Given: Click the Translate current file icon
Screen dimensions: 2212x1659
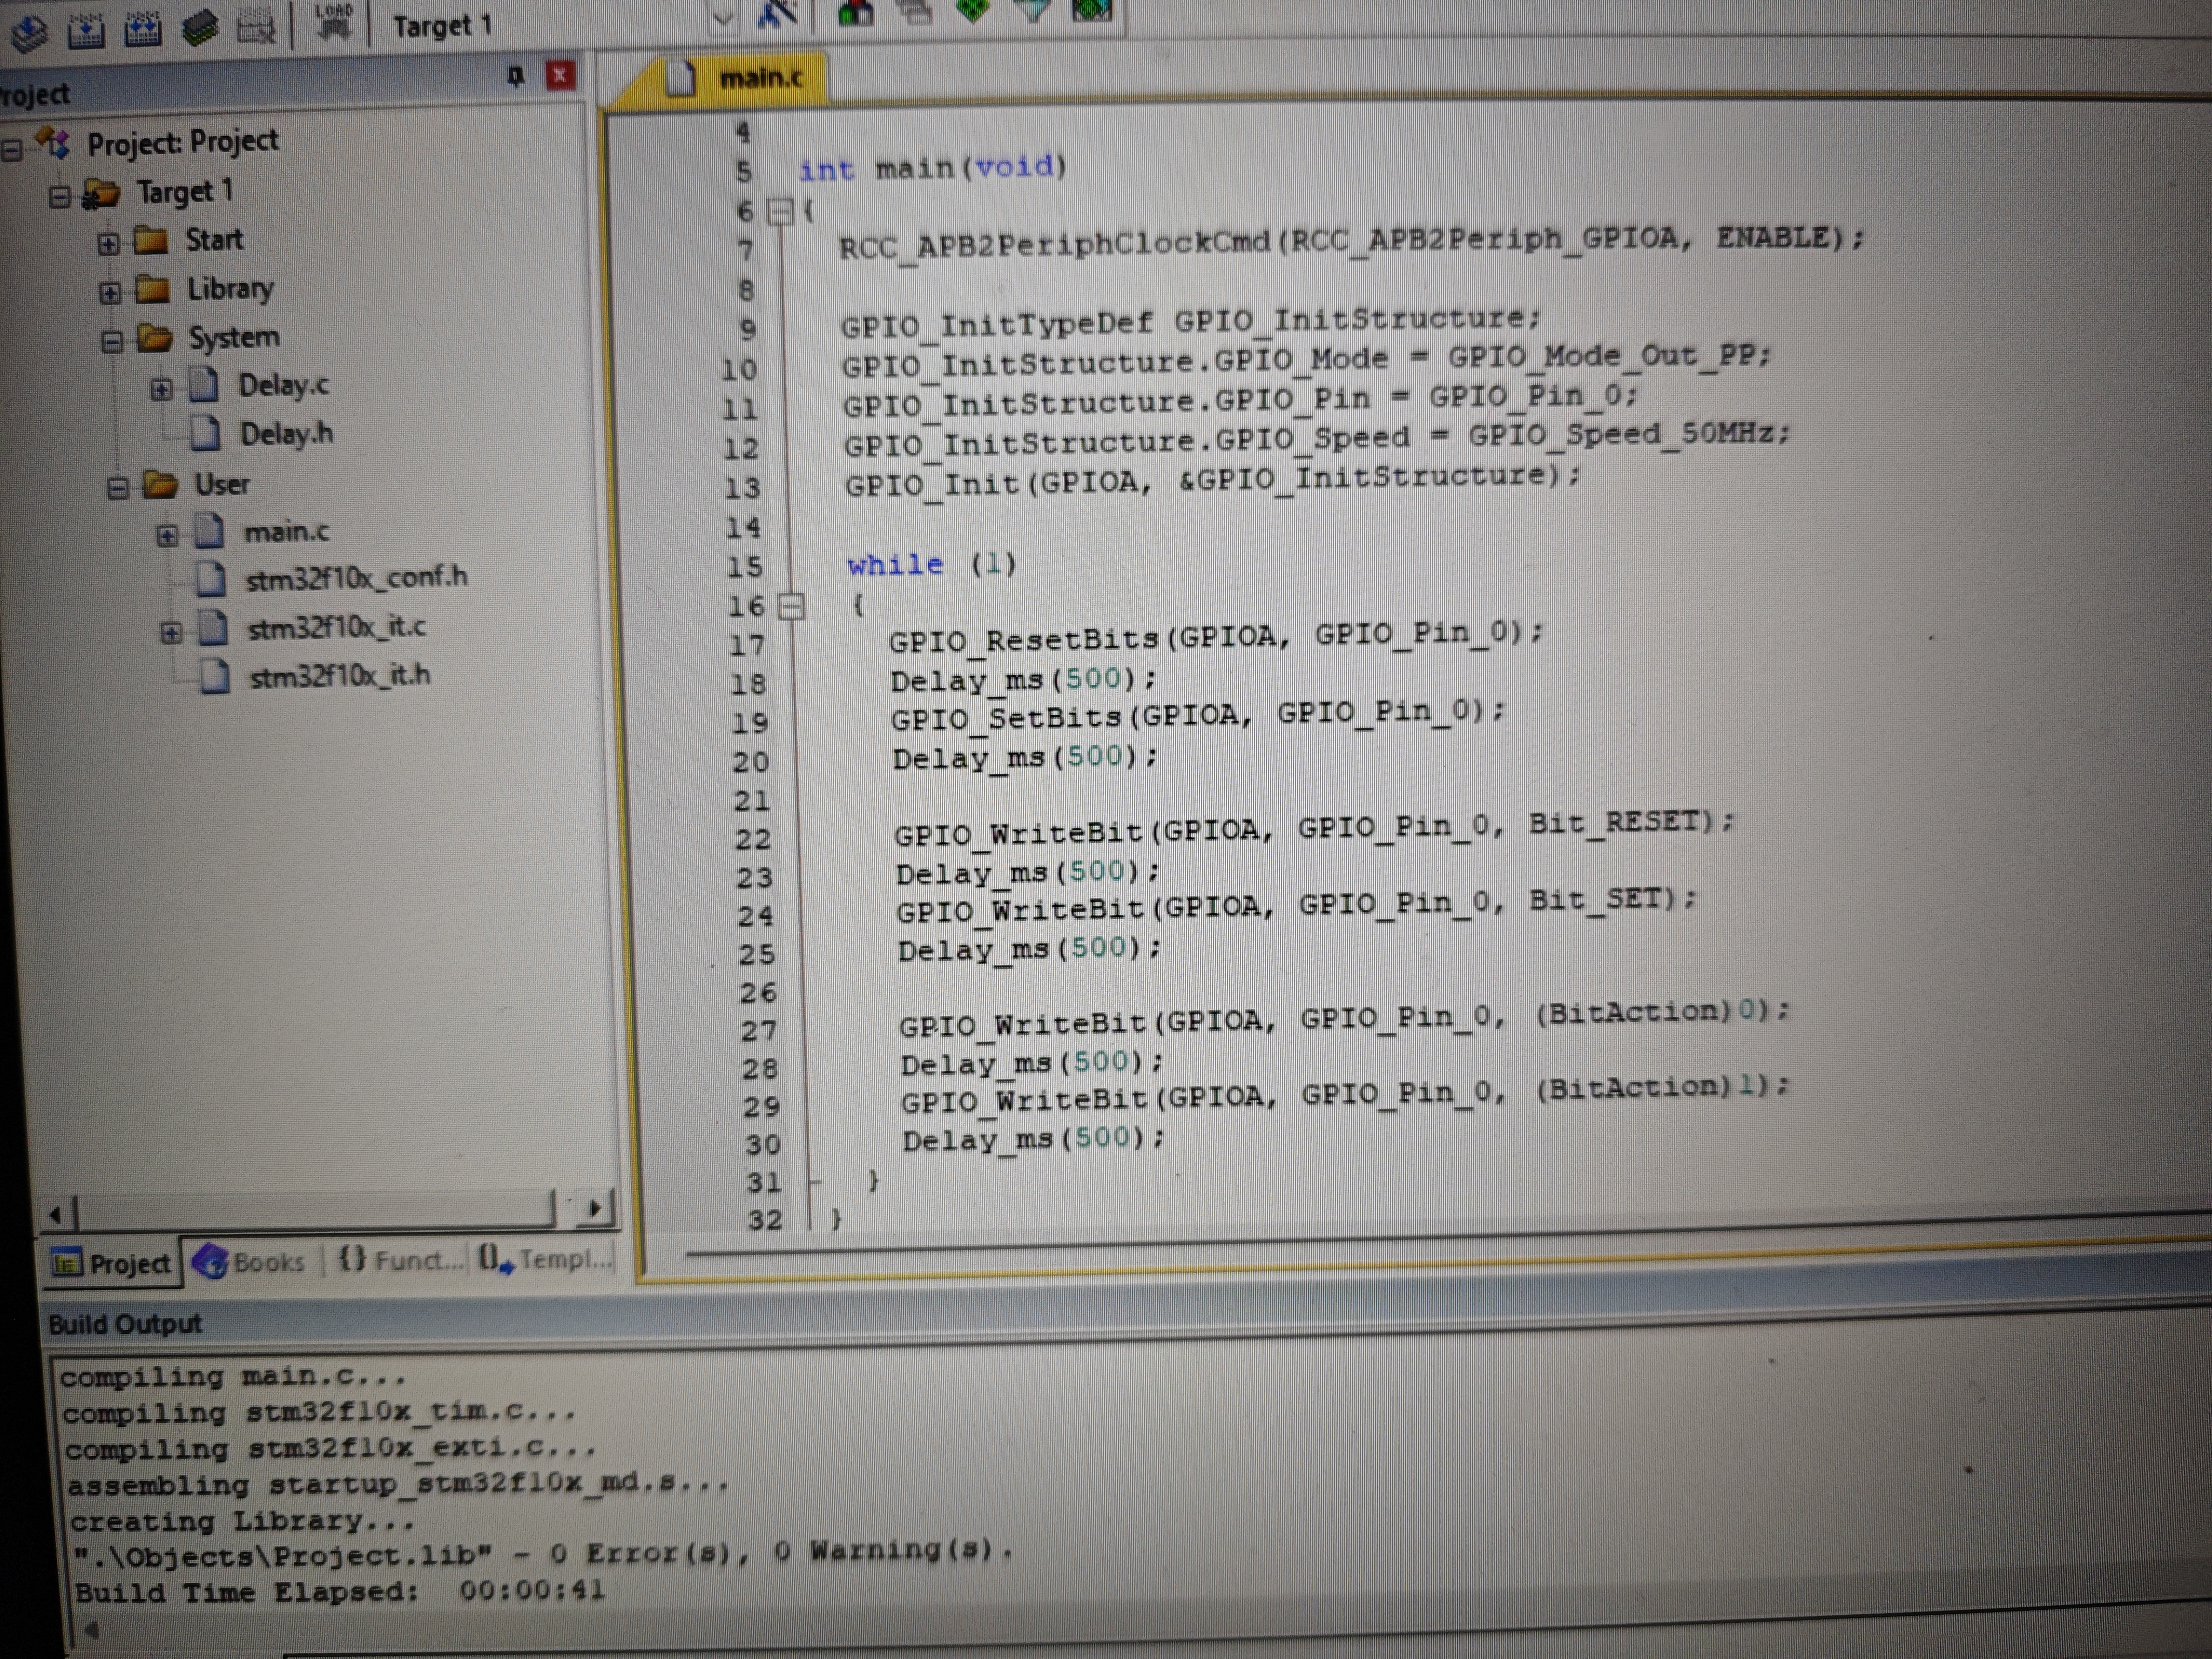Looking at the screenshot, I should (x=28, y=30).
